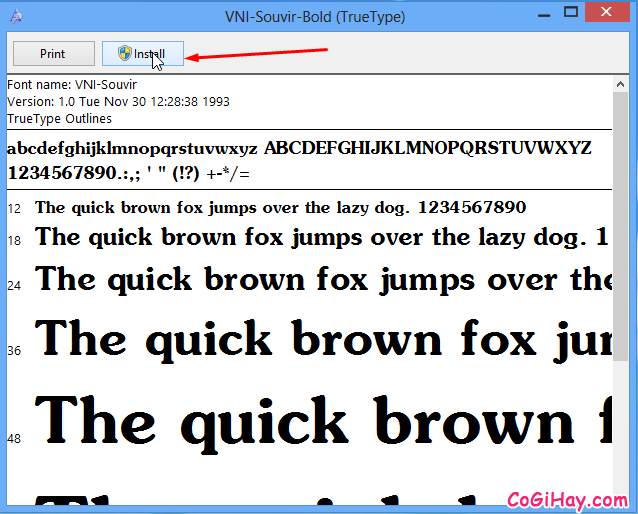Click the size 12 sample sentence
The image size is (638, 514).
[x=281, y=208]
